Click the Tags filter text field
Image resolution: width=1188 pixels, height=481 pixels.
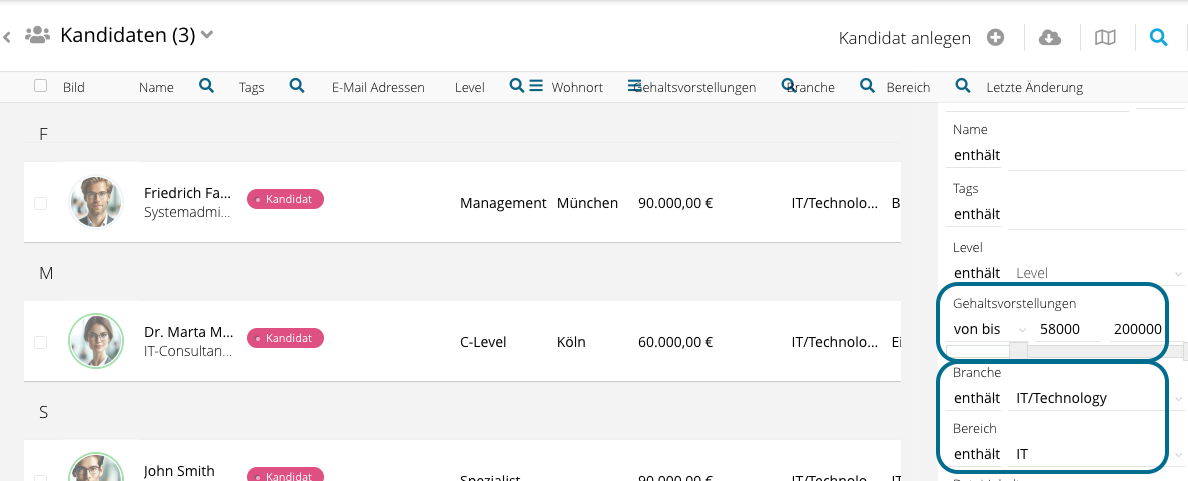click(x=1096, y=214)
